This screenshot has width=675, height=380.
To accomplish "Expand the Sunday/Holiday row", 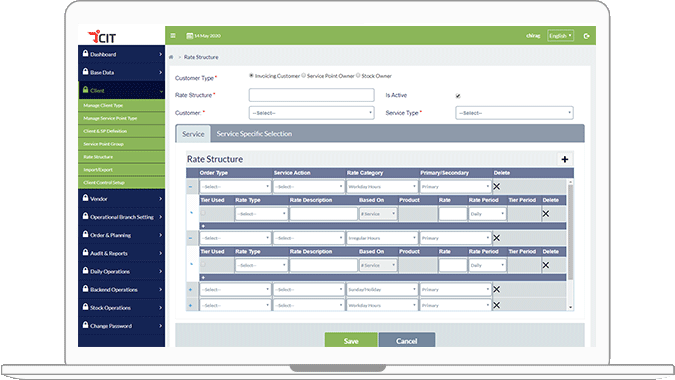I will click(x=190, y=290).
